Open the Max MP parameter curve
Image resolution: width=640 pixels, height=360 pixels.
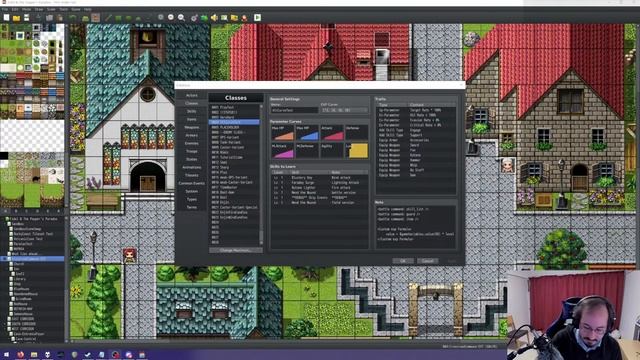(x=307, y=133)
